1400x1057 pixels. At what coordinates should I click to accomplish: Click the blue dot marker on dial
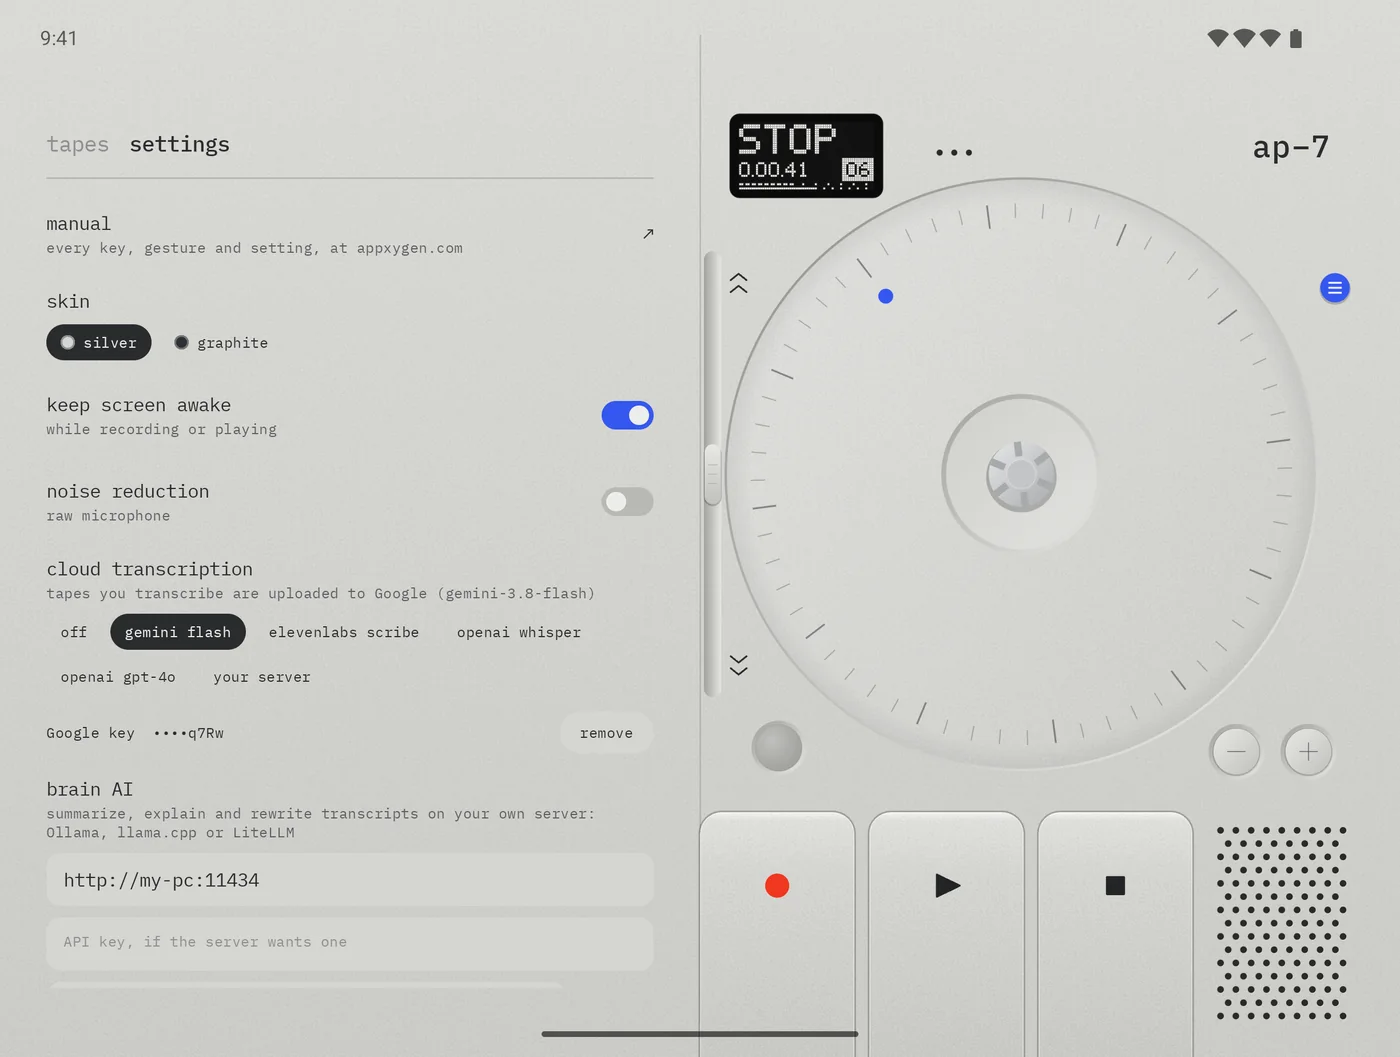pyautogui.click(x=885, y=296)
